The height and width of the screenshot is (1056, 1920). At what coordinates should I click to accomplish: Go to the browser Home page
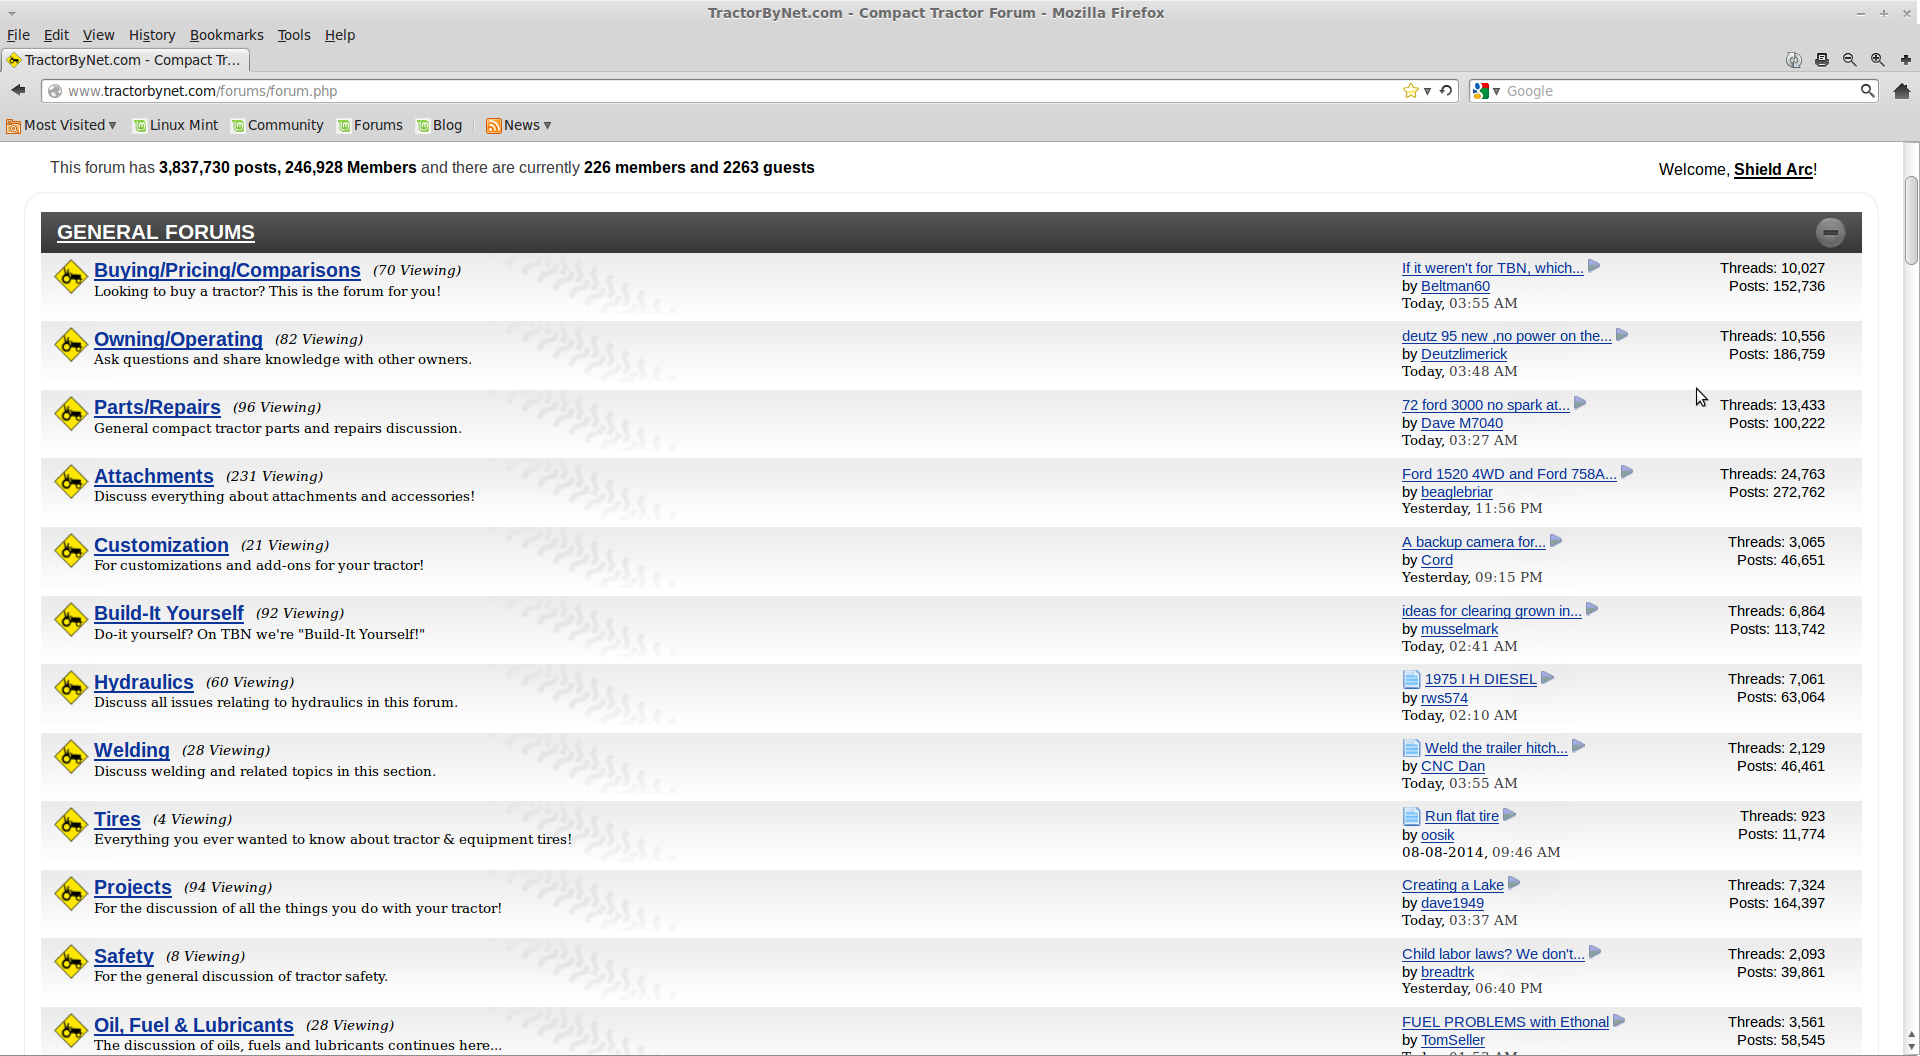pyautogui.click(x=1901, y=91)
